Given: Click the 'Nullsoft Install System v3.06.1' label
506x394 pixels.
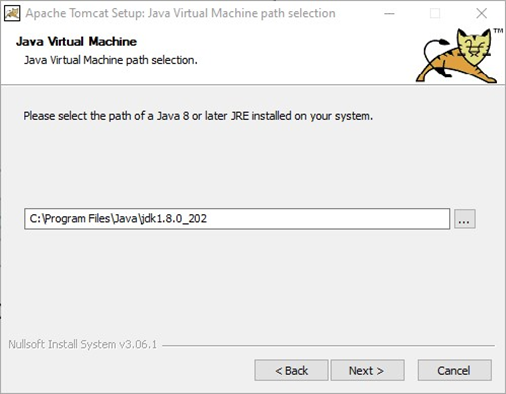Looking at the screenshot, I should point(82,344).
